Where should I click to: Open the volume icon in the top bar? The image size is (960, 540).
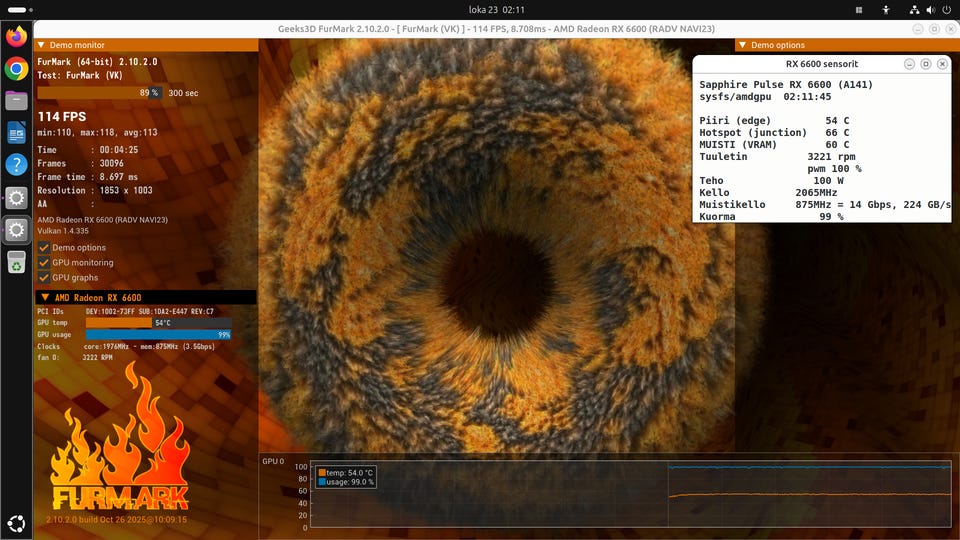click(x=931, y=10)
